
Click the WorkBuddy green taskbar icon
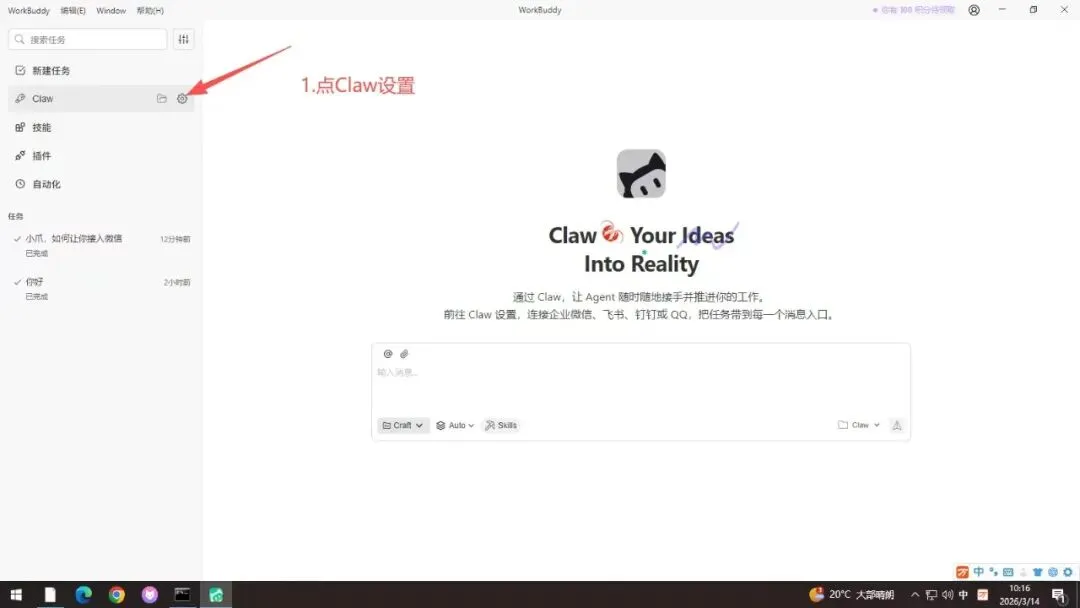point(216,594)
